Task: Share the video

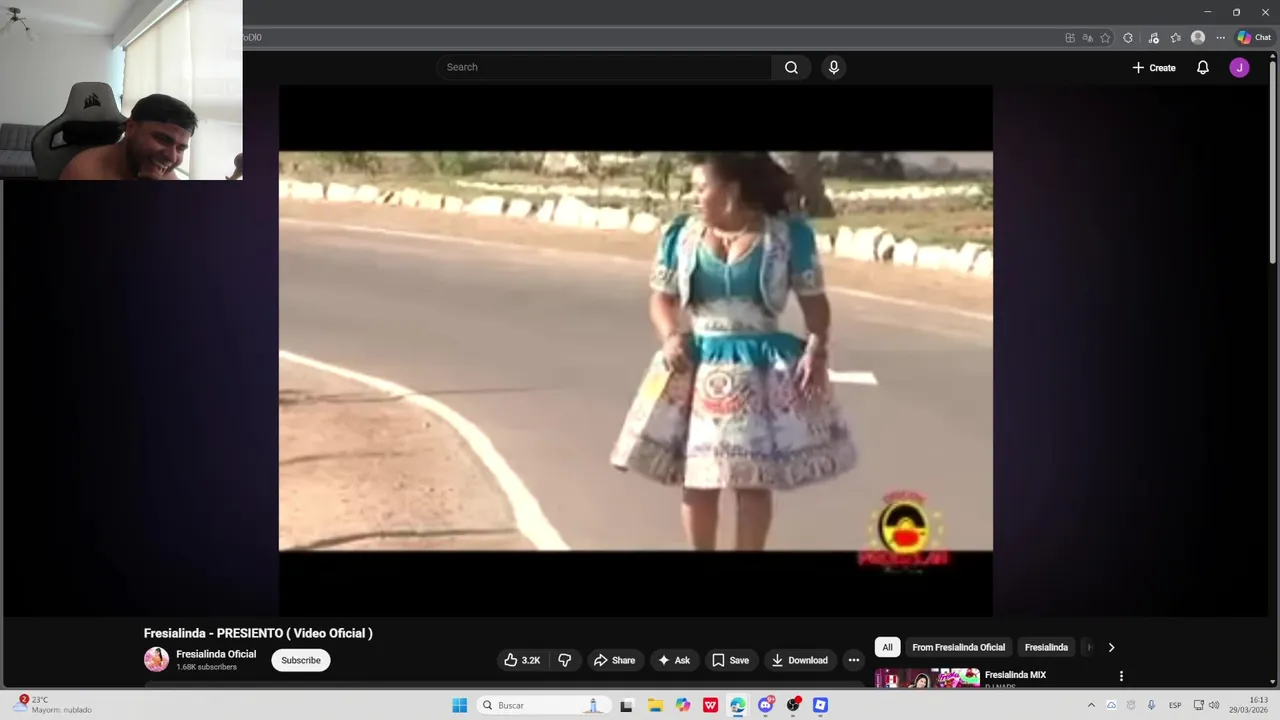Action: click(x=614, y=660)
